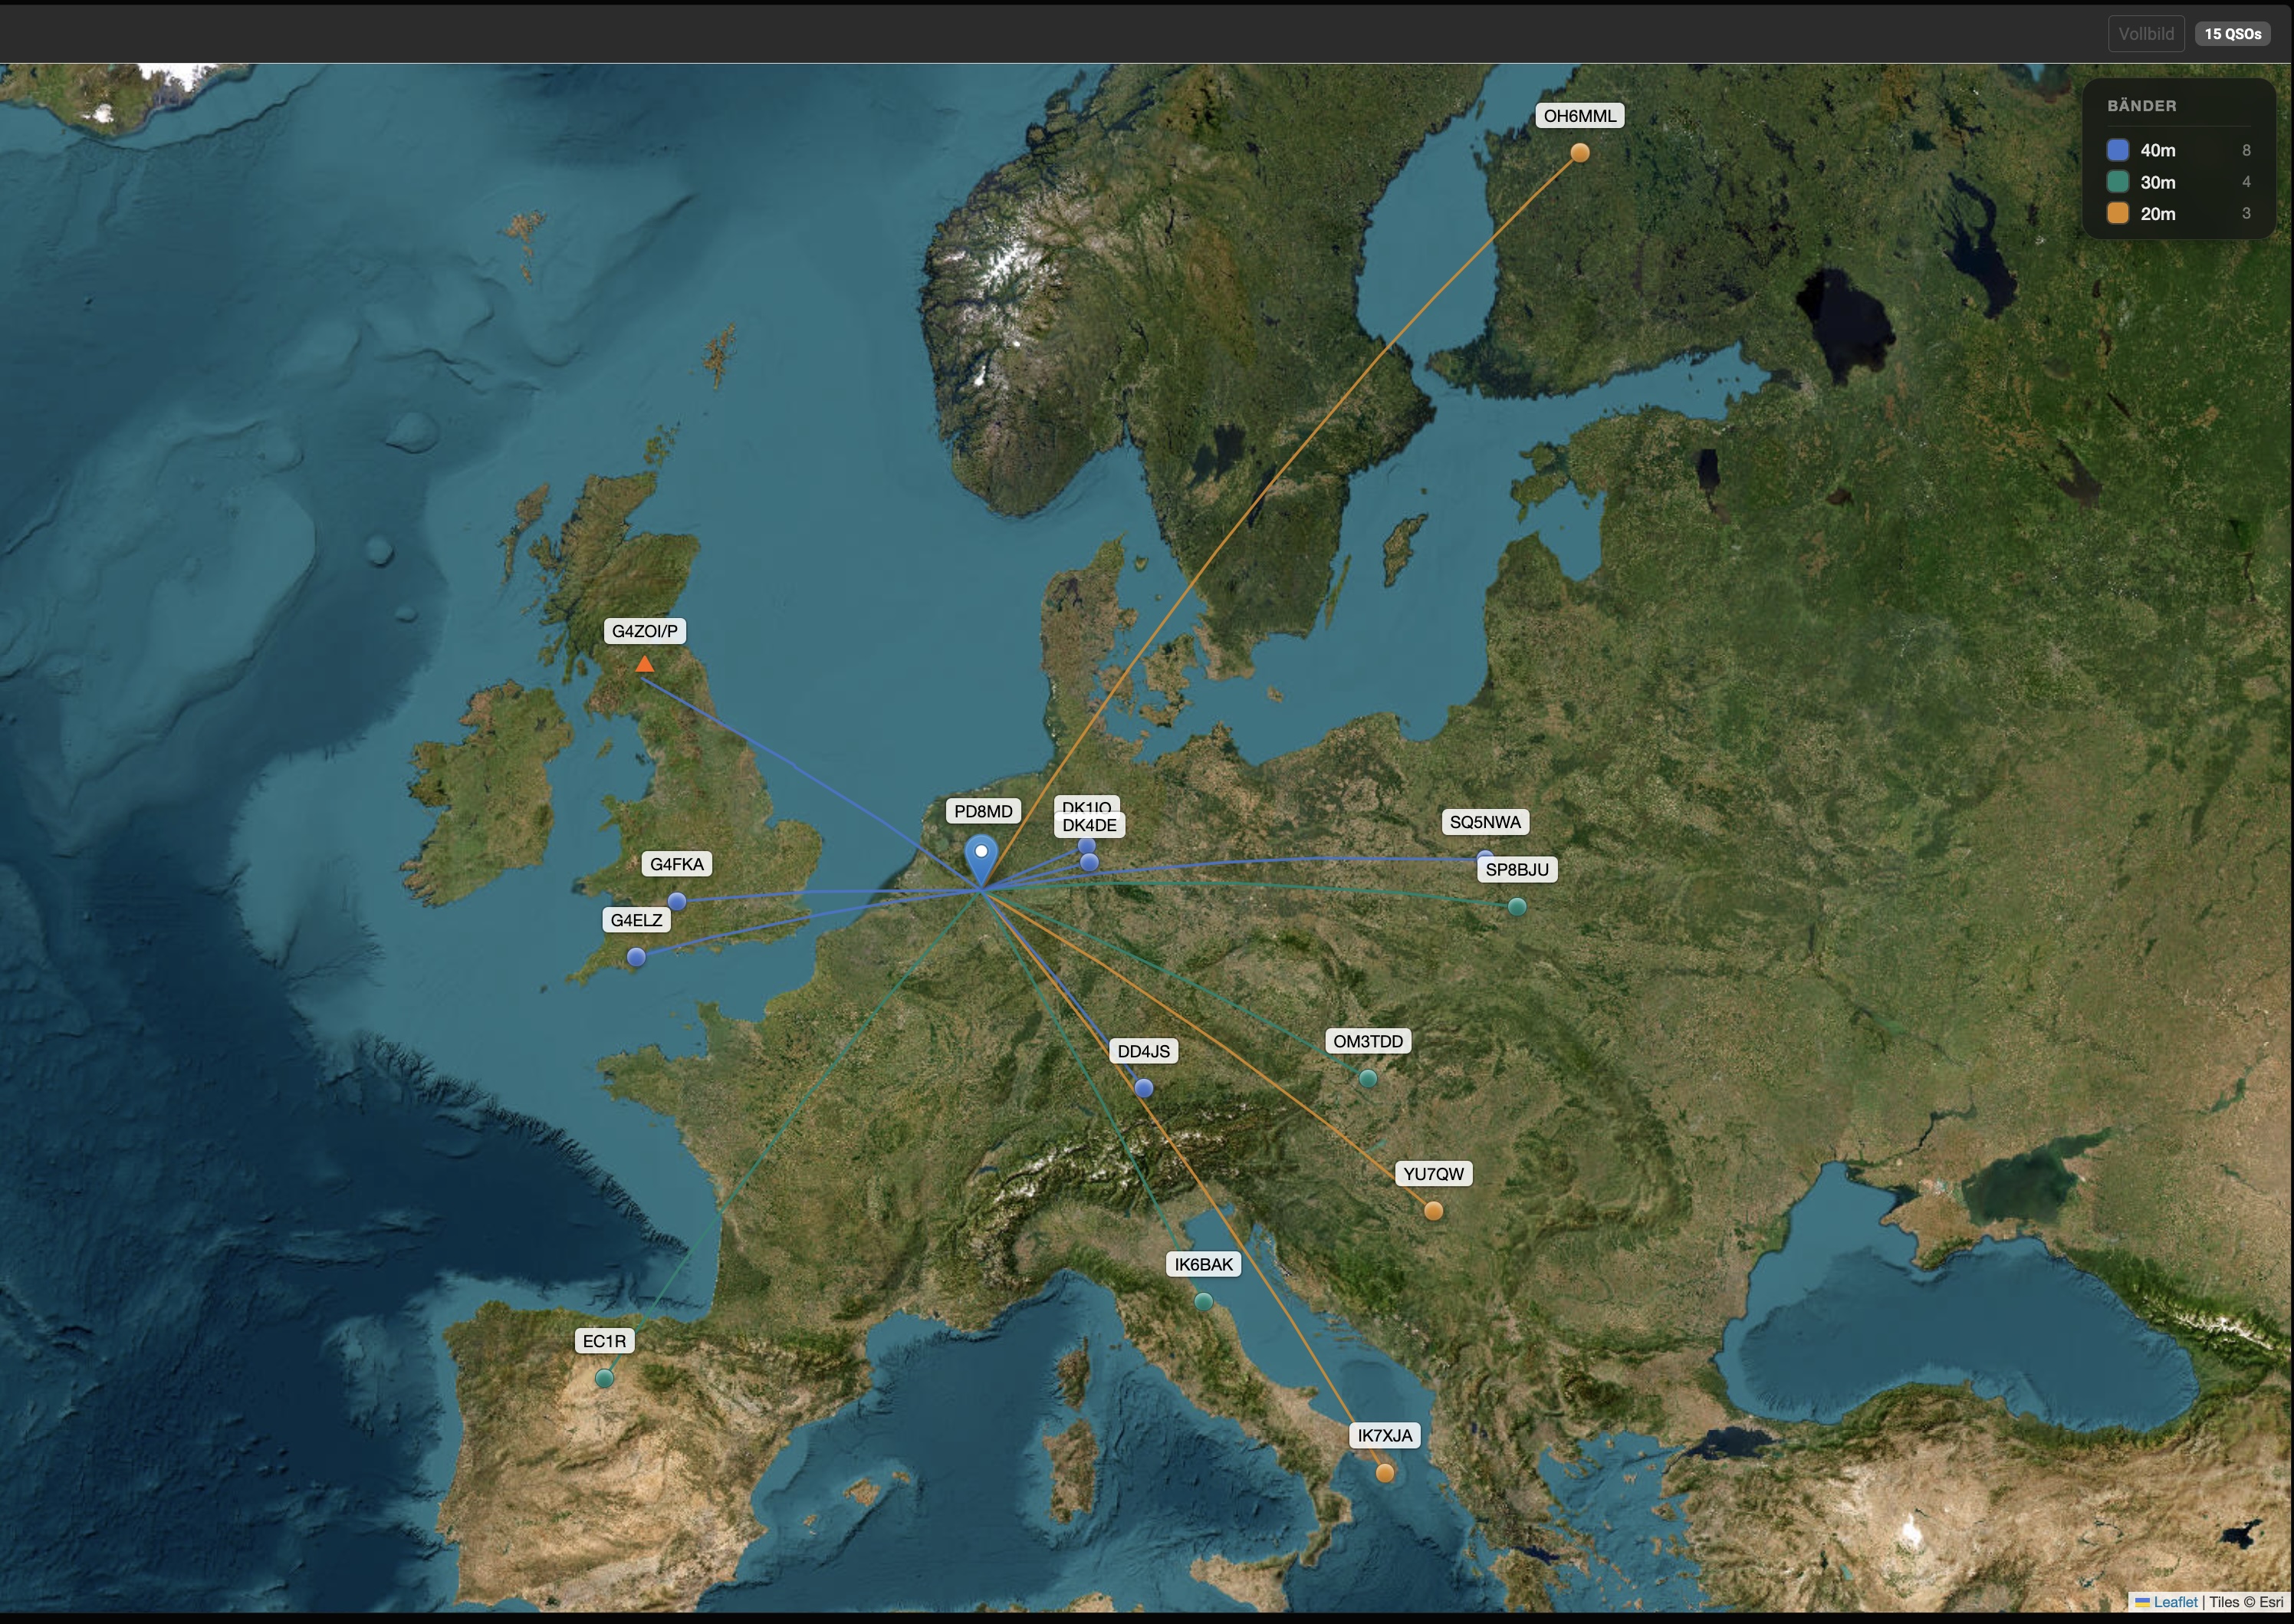Screen dimensions: 2294x1624
Task: Click the G4ZOI/P callsign label
Action: pyautogui.click(x=645, y=631)
